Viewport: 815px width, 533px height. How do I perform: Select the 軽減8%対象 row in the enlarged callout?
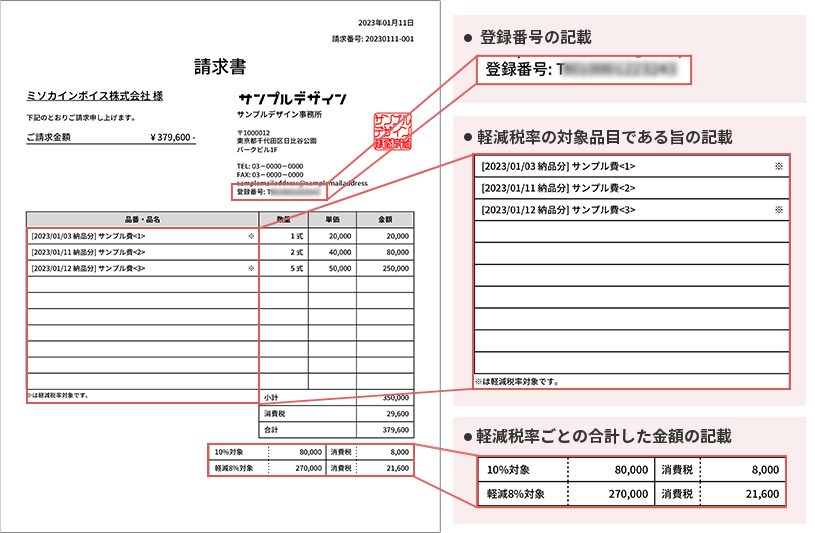tap(630, 493)
